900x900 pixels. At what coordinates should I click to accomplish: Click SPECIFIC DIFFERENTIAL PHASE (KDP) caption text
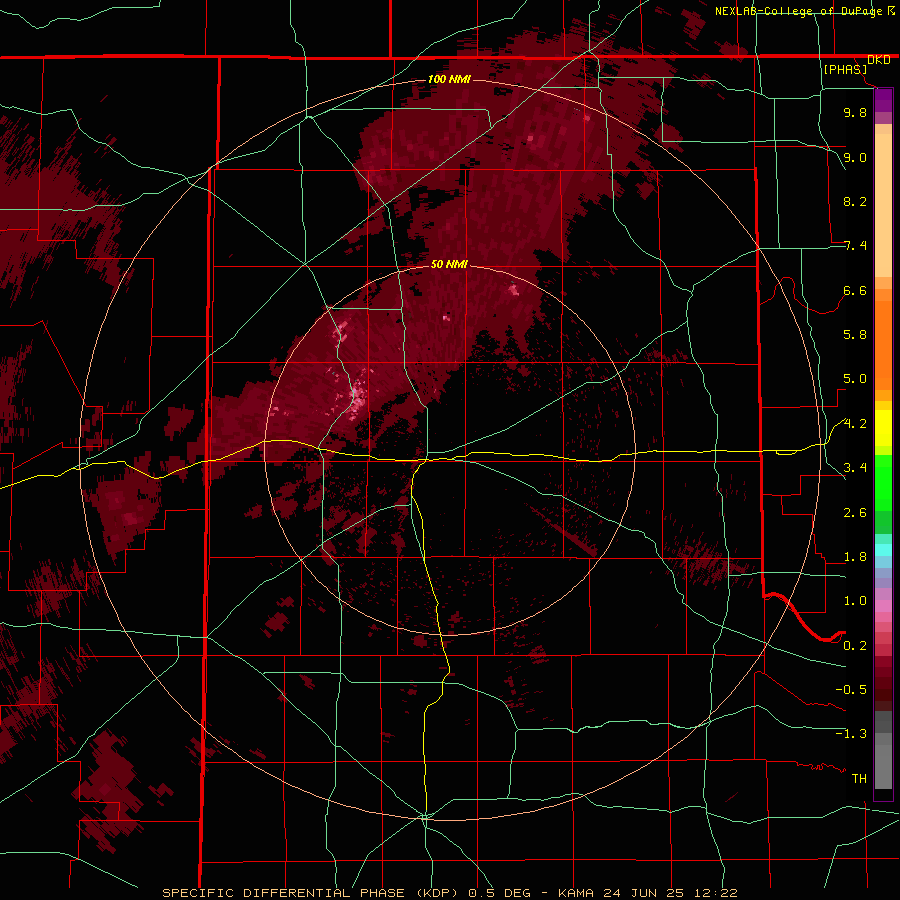coord(310,893)
